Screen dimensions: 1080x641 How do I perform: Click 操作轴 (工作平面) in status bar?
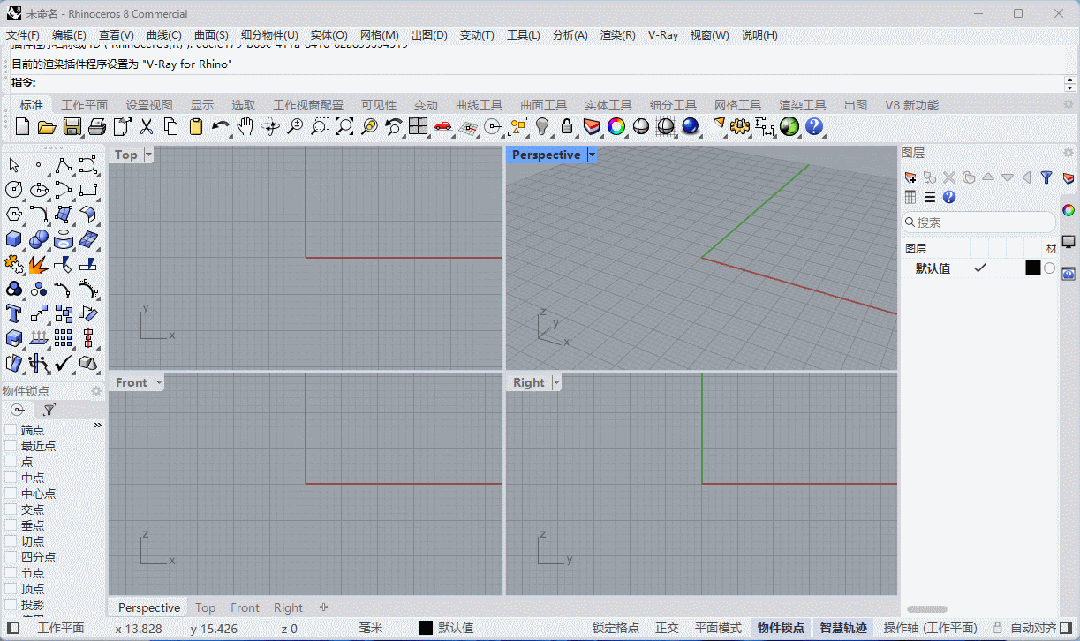tap(931, 628)
